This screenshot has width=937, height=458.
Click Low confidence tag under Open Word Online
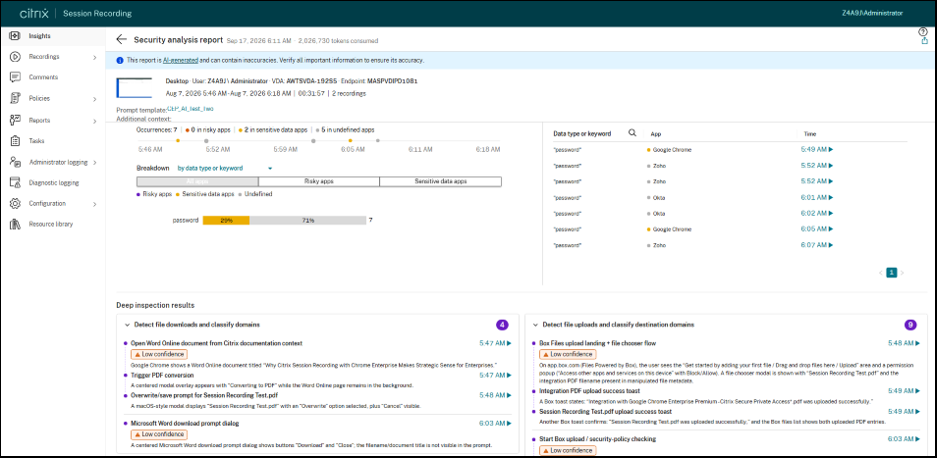click(158, 354)
